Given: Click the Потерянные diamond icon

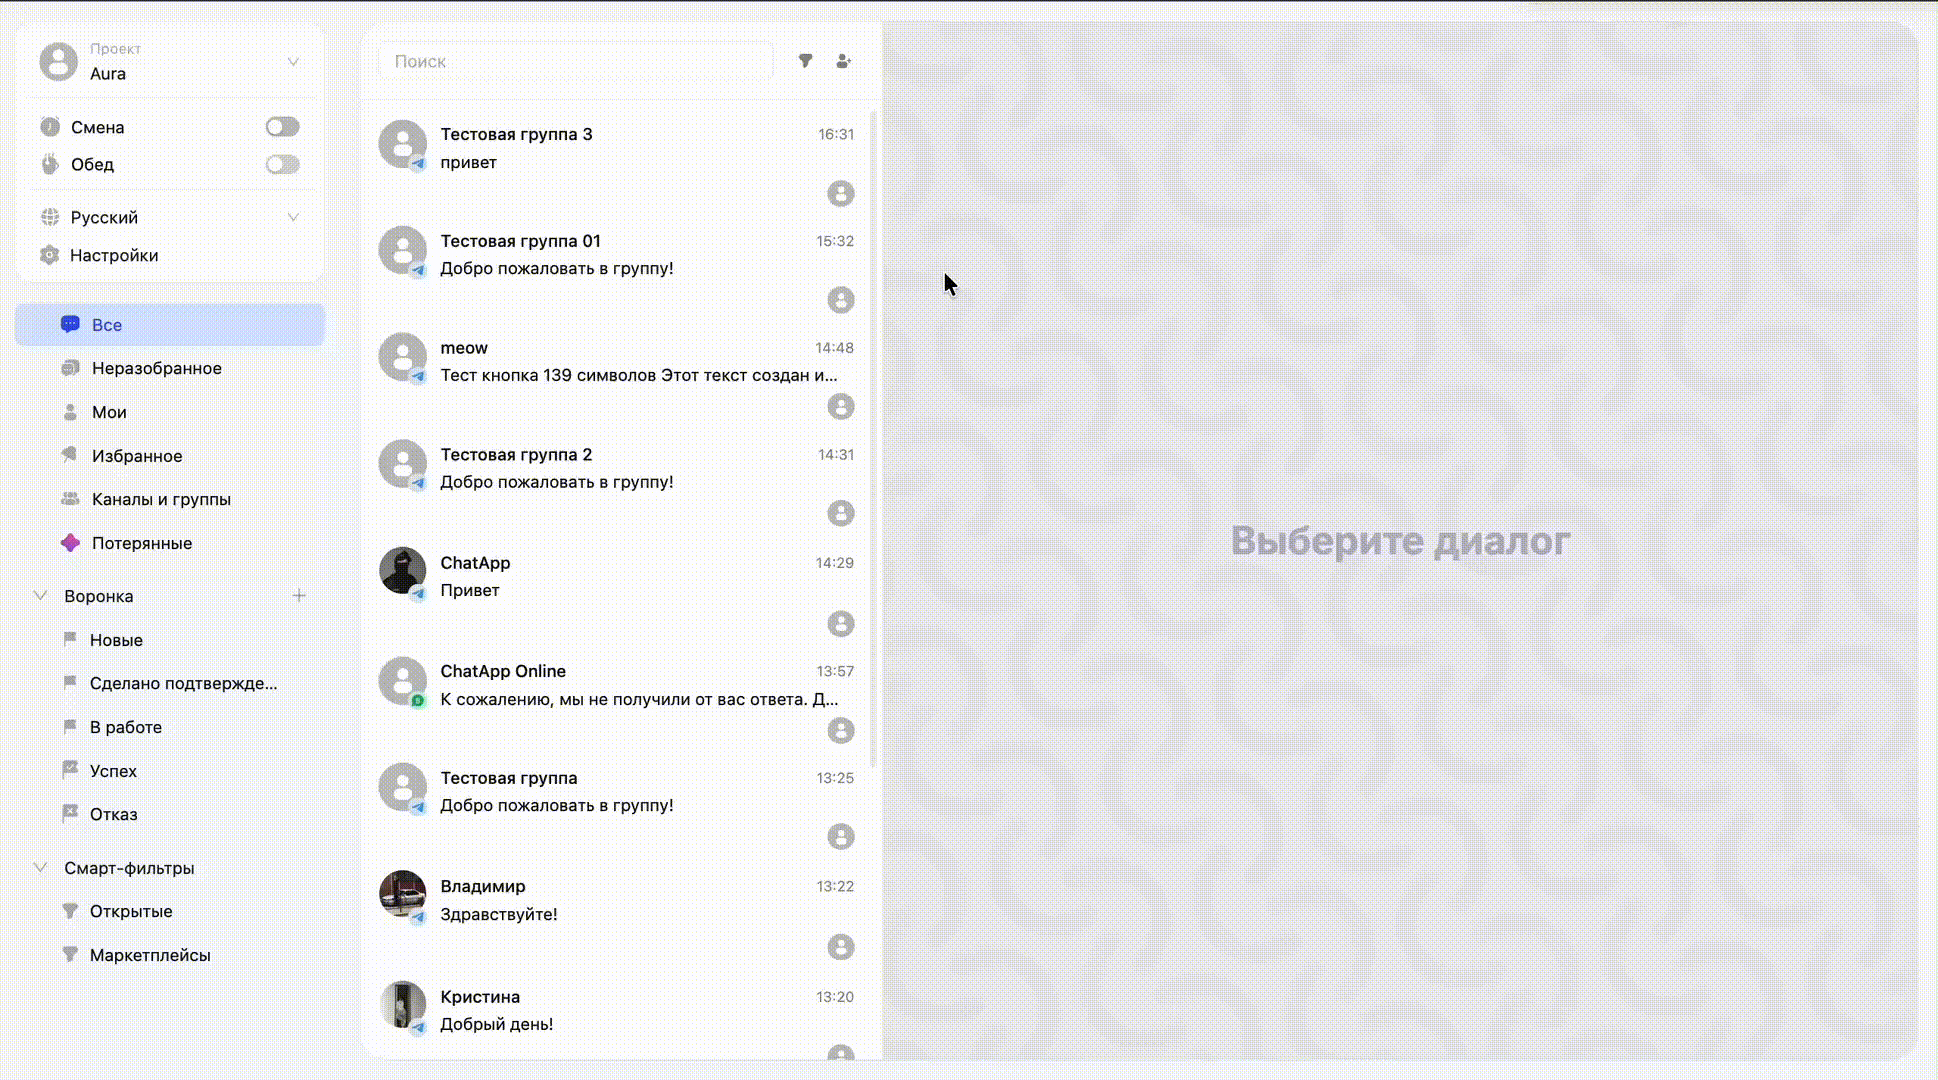Looking at the screenshot, I should click(70, 543).
